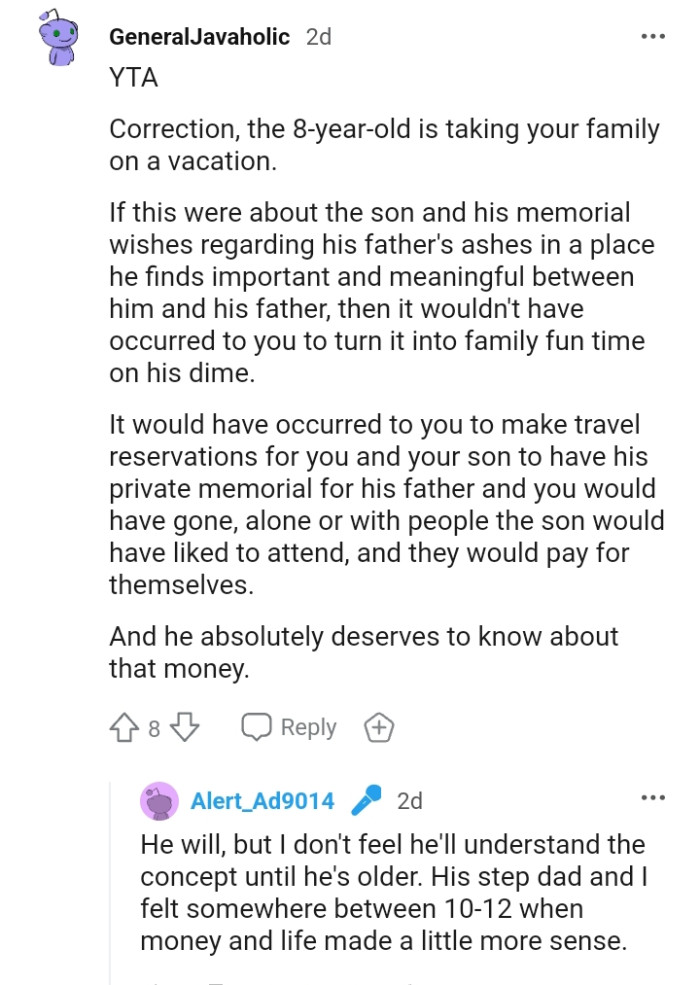This screenshot has width=700, height=985.
Task: Open the three-dot menu on Alert_Ad9014's reply
Action: [x=652, y=796]
